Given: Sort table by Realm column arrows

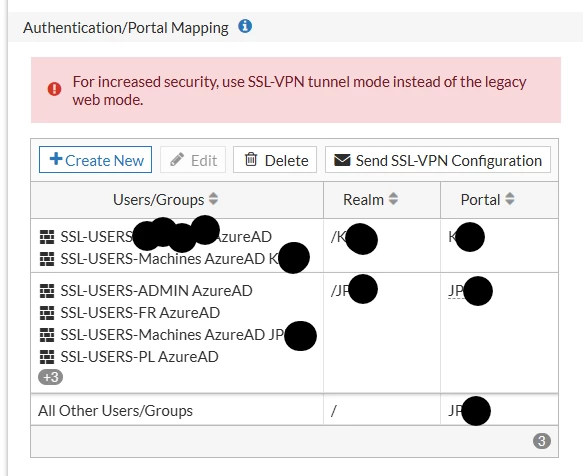Looking at the screenshot, I should [393, 199].
